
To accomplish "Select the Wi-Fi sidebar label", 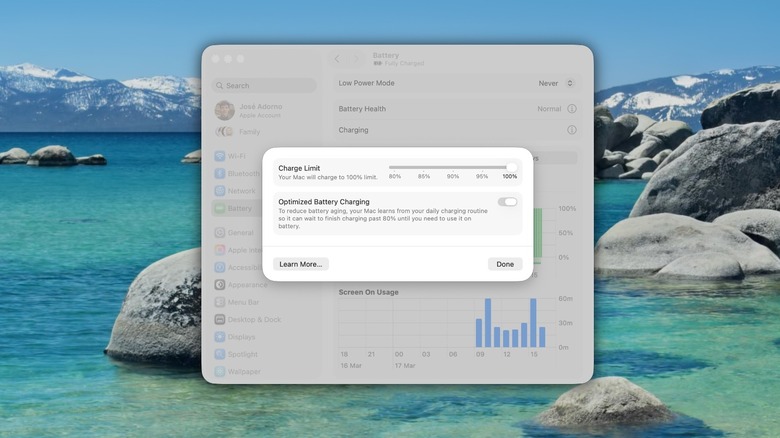I will (x=237, y=156).
